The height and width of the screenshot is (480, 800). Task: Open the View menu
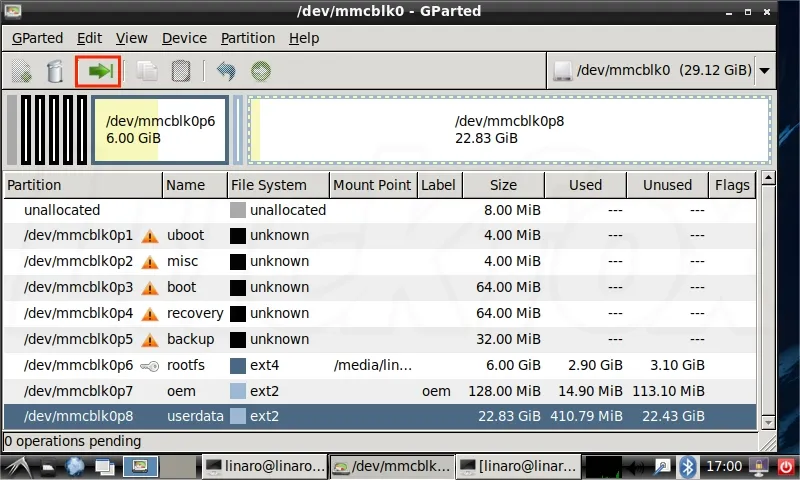(x=131, y=38)
